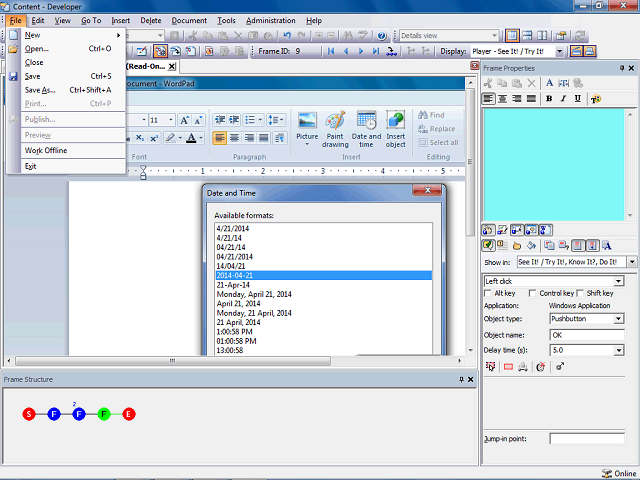Click Paint drawing in WordPad ribbon
Screen dimensions: 640x480
click(x=335, y=130)
